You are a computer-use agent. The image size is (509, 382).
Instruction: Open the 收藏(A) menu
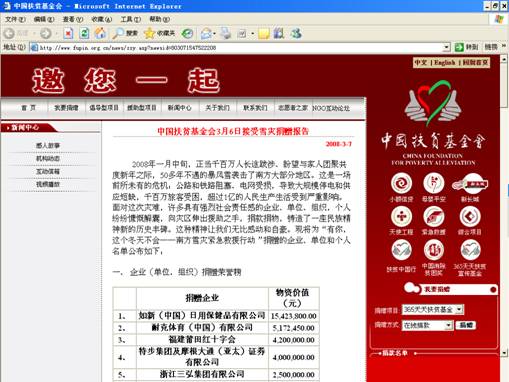102,19
